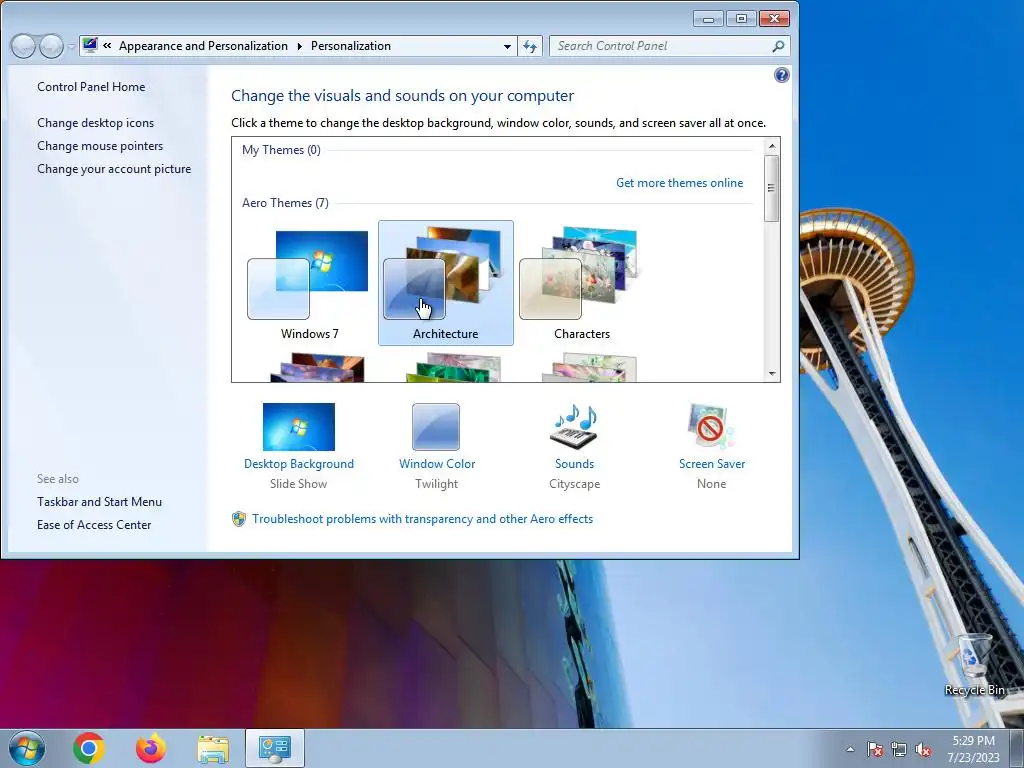Open the Windows Start button
This screenshot has width=1024, height=768.
click(x=26, y=748)
